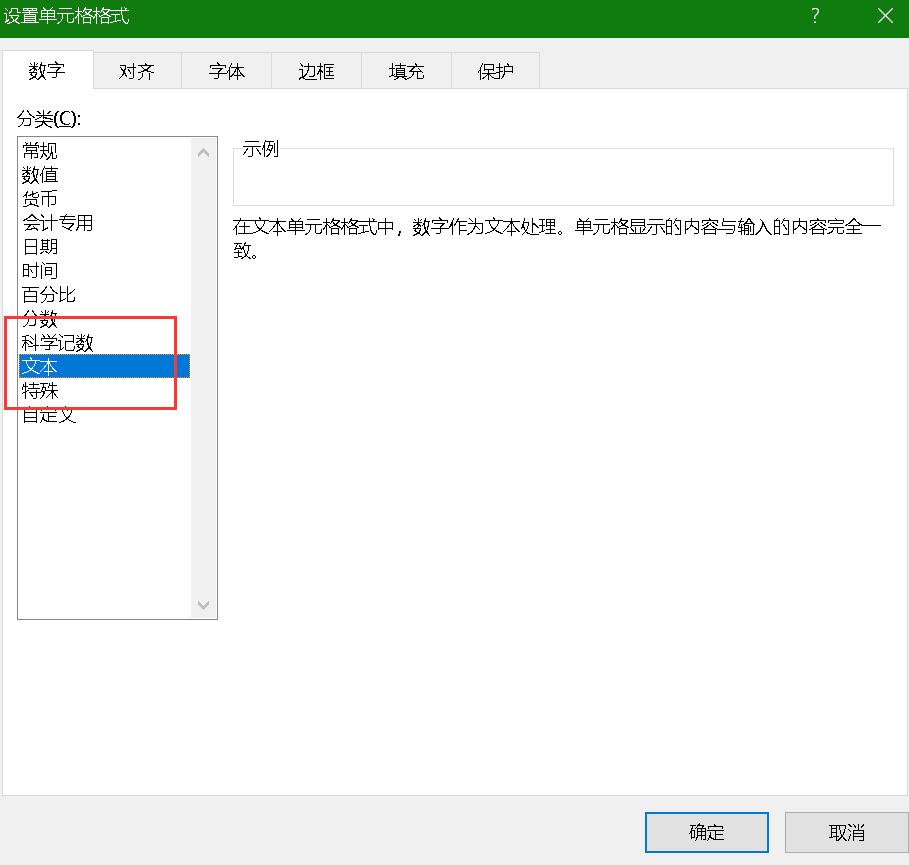Go to the 保护 tab
Screen dimensions: 909x865
click(496, 71)
